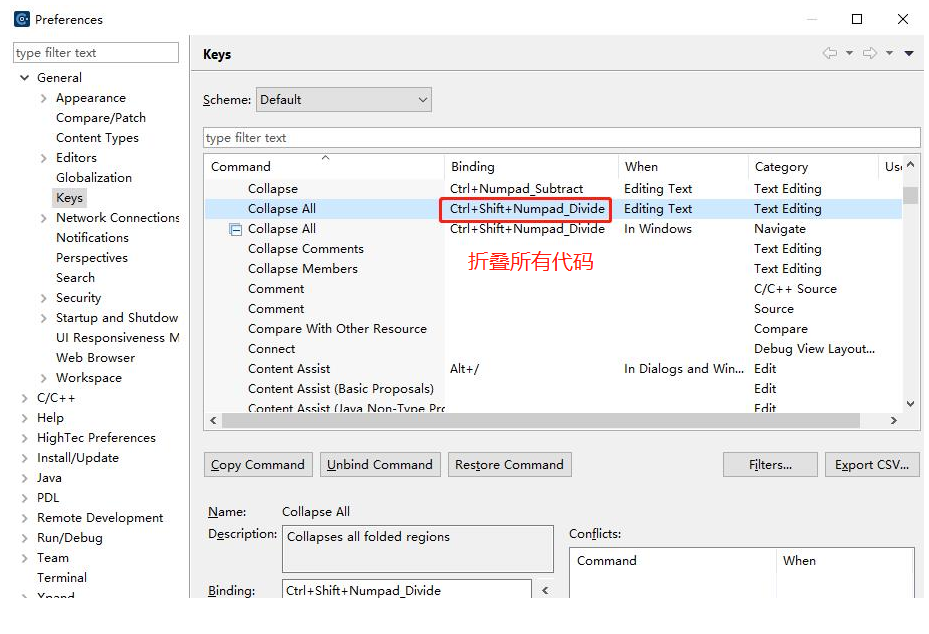Open the Scheme dropdown showing Default
The image size is (929, 634).
pyautogui.click(x=343, y=99)
